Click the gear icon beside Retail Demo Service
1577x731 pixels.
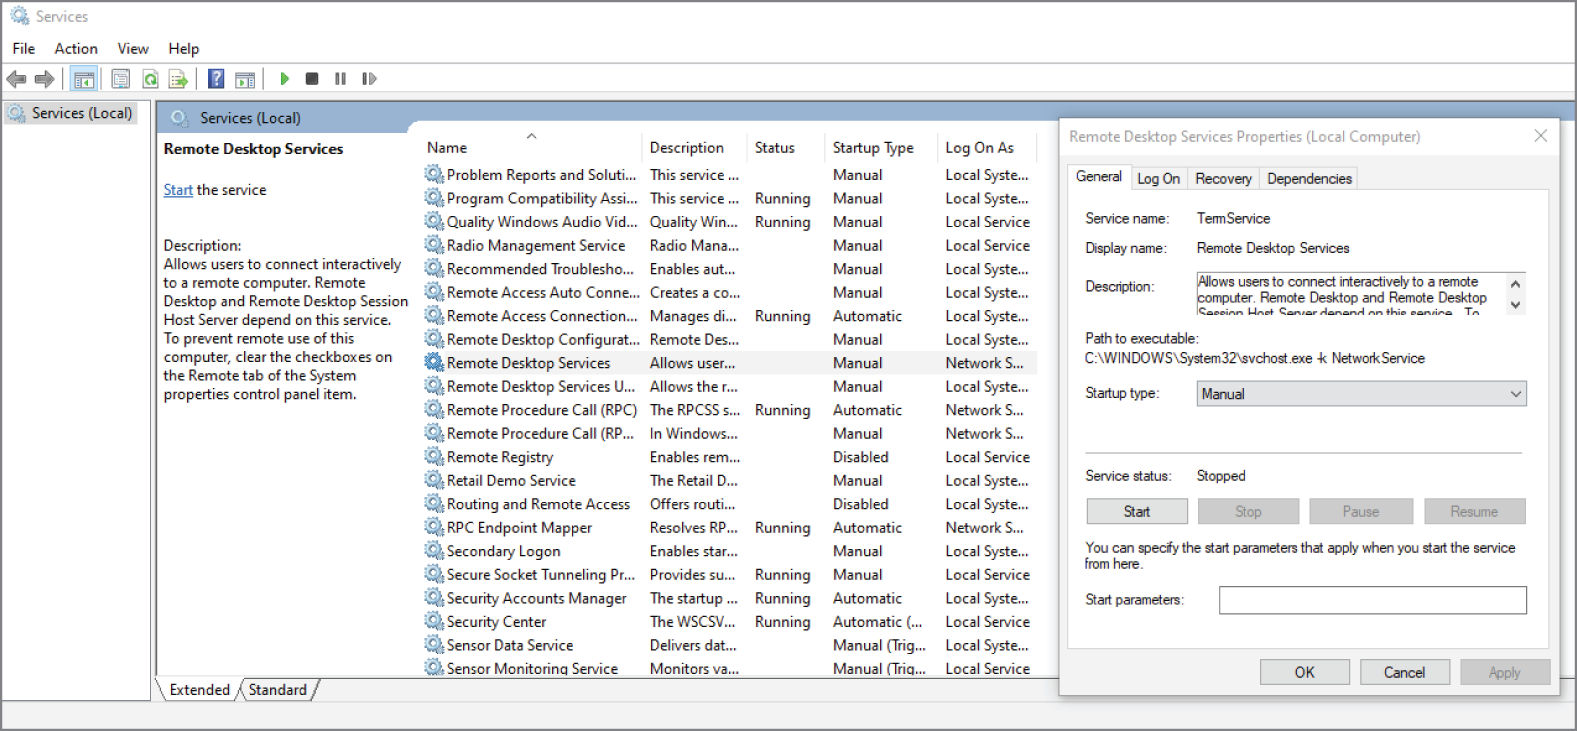coord(433,480)
